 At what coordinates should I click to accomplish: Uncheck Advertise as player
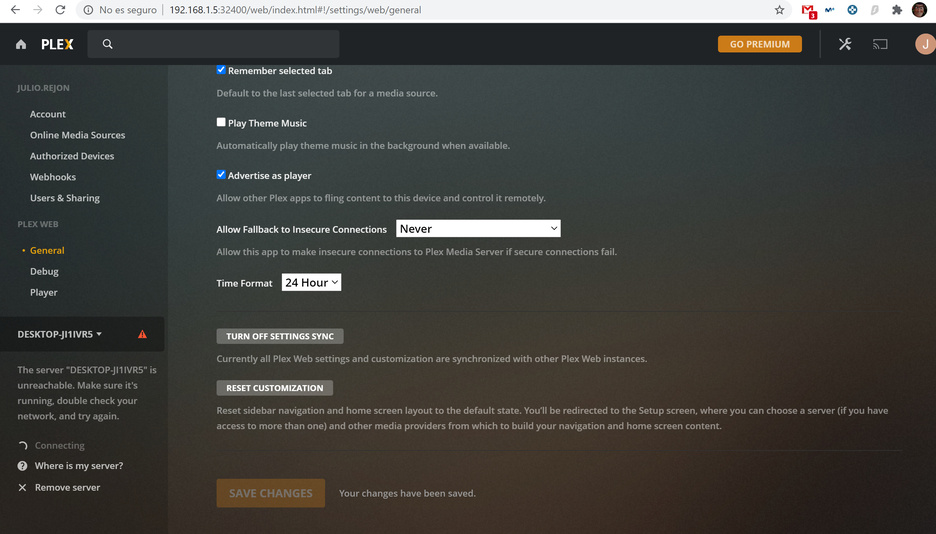click(221, 175)
